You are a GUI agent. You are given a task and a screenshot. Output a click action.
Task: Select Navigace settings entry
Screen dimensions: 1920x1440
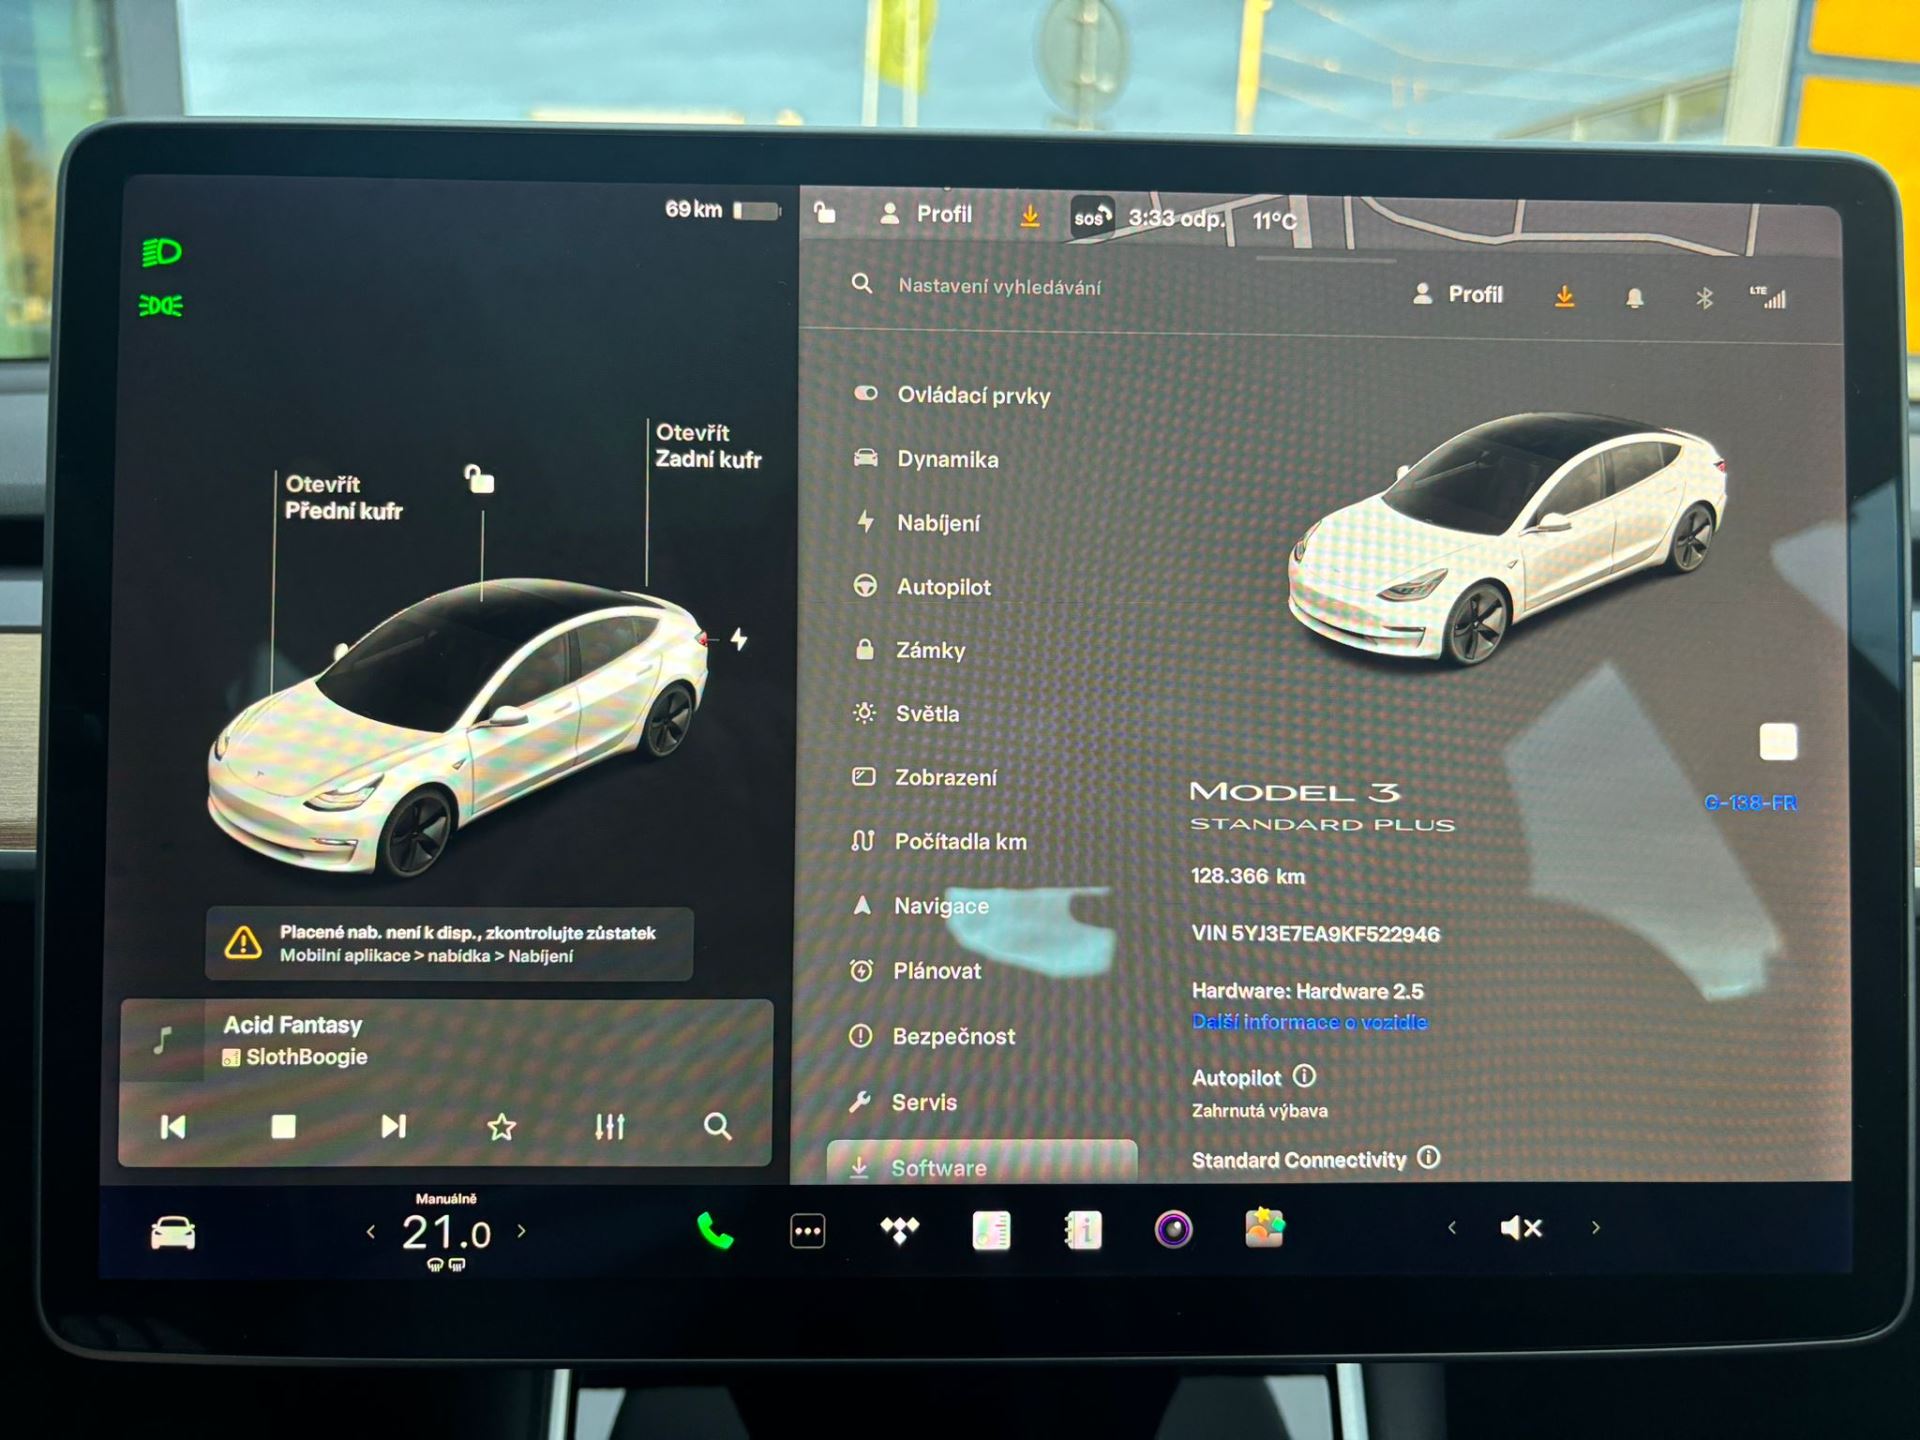(x=920, y=906)
